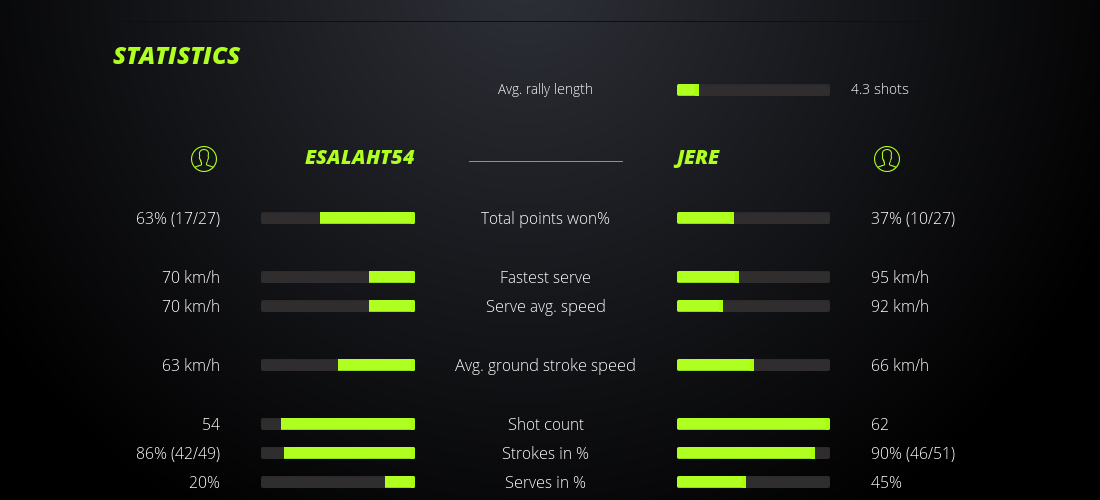
Task: Click JERE's Fastest serve bar
Action: (x=753, y=277)
